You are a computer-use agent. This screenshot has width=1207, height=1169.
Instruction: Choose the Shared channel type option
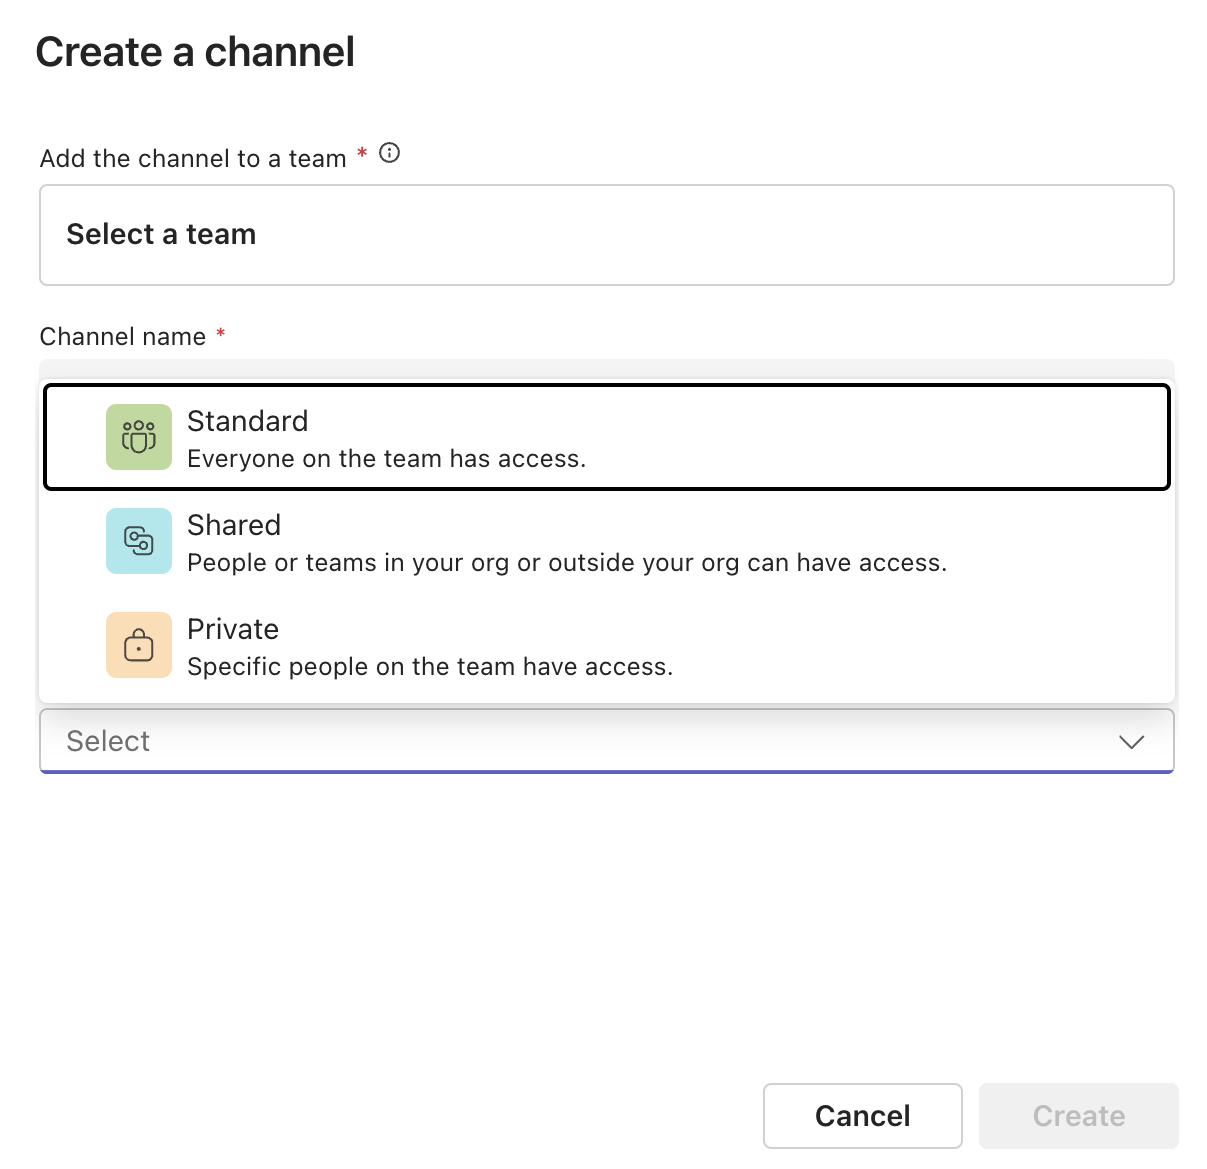[606, 542]
